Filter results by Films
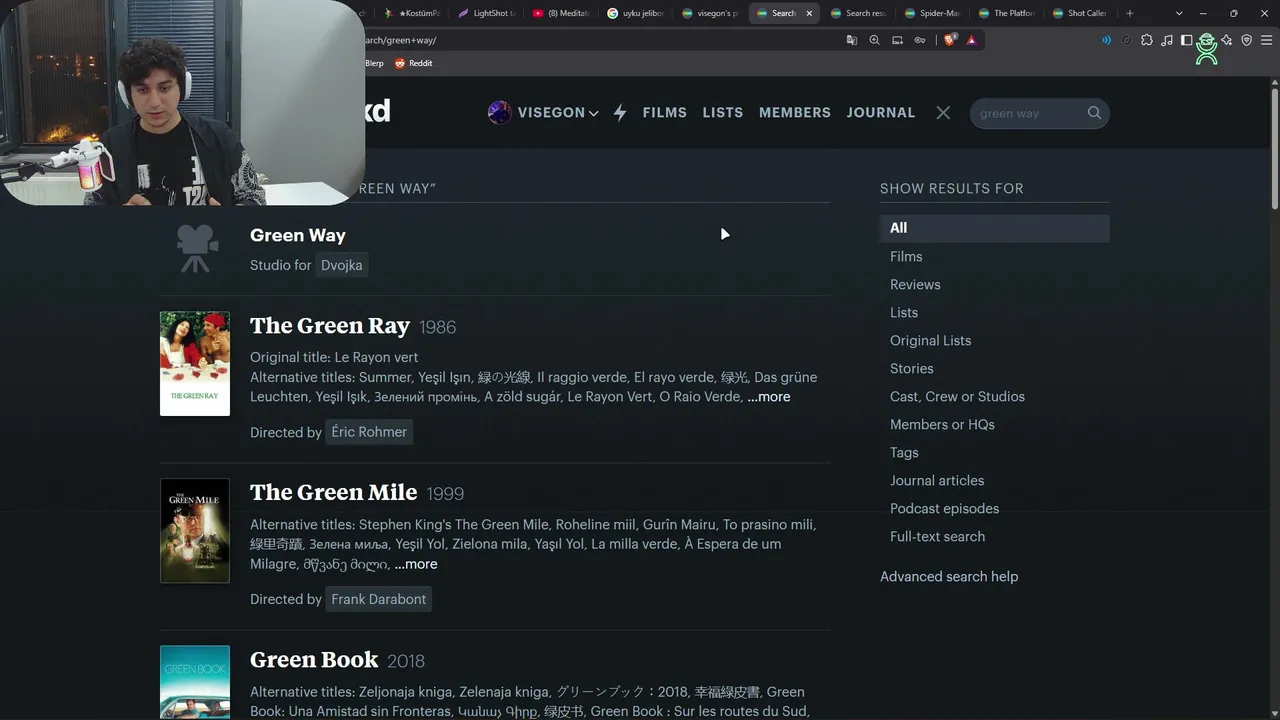 click(x=906, y=257)
